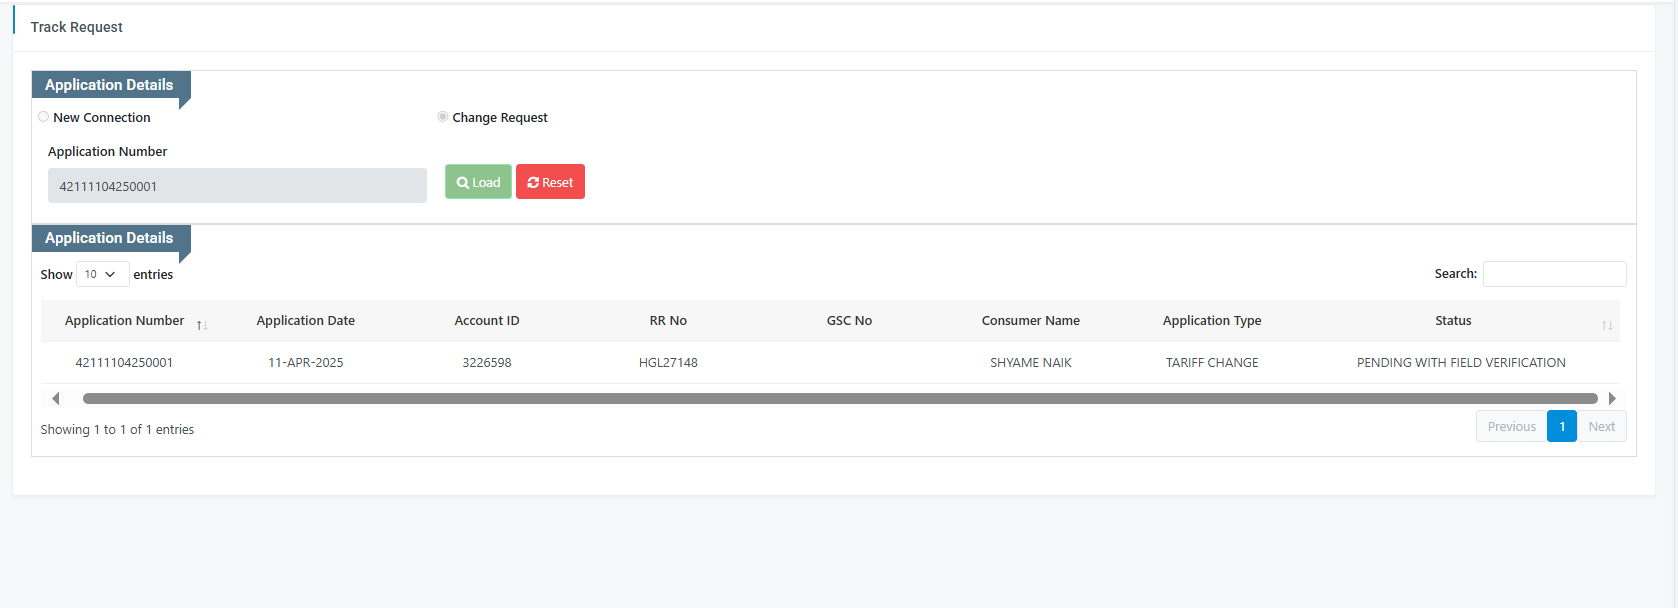1678x608 pixels.
Task: Click the Application Type column header
Action: tap(1212, 321)
